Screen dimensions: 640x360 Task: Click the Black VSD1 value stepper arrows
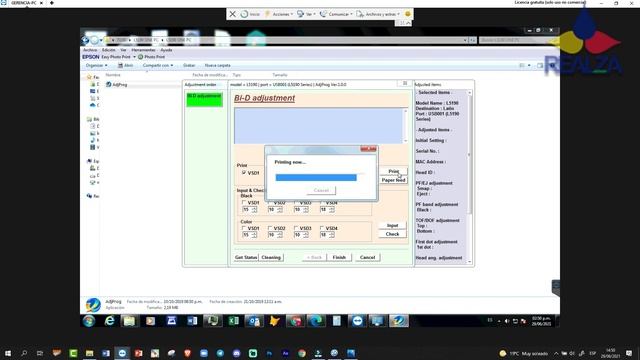255,209
